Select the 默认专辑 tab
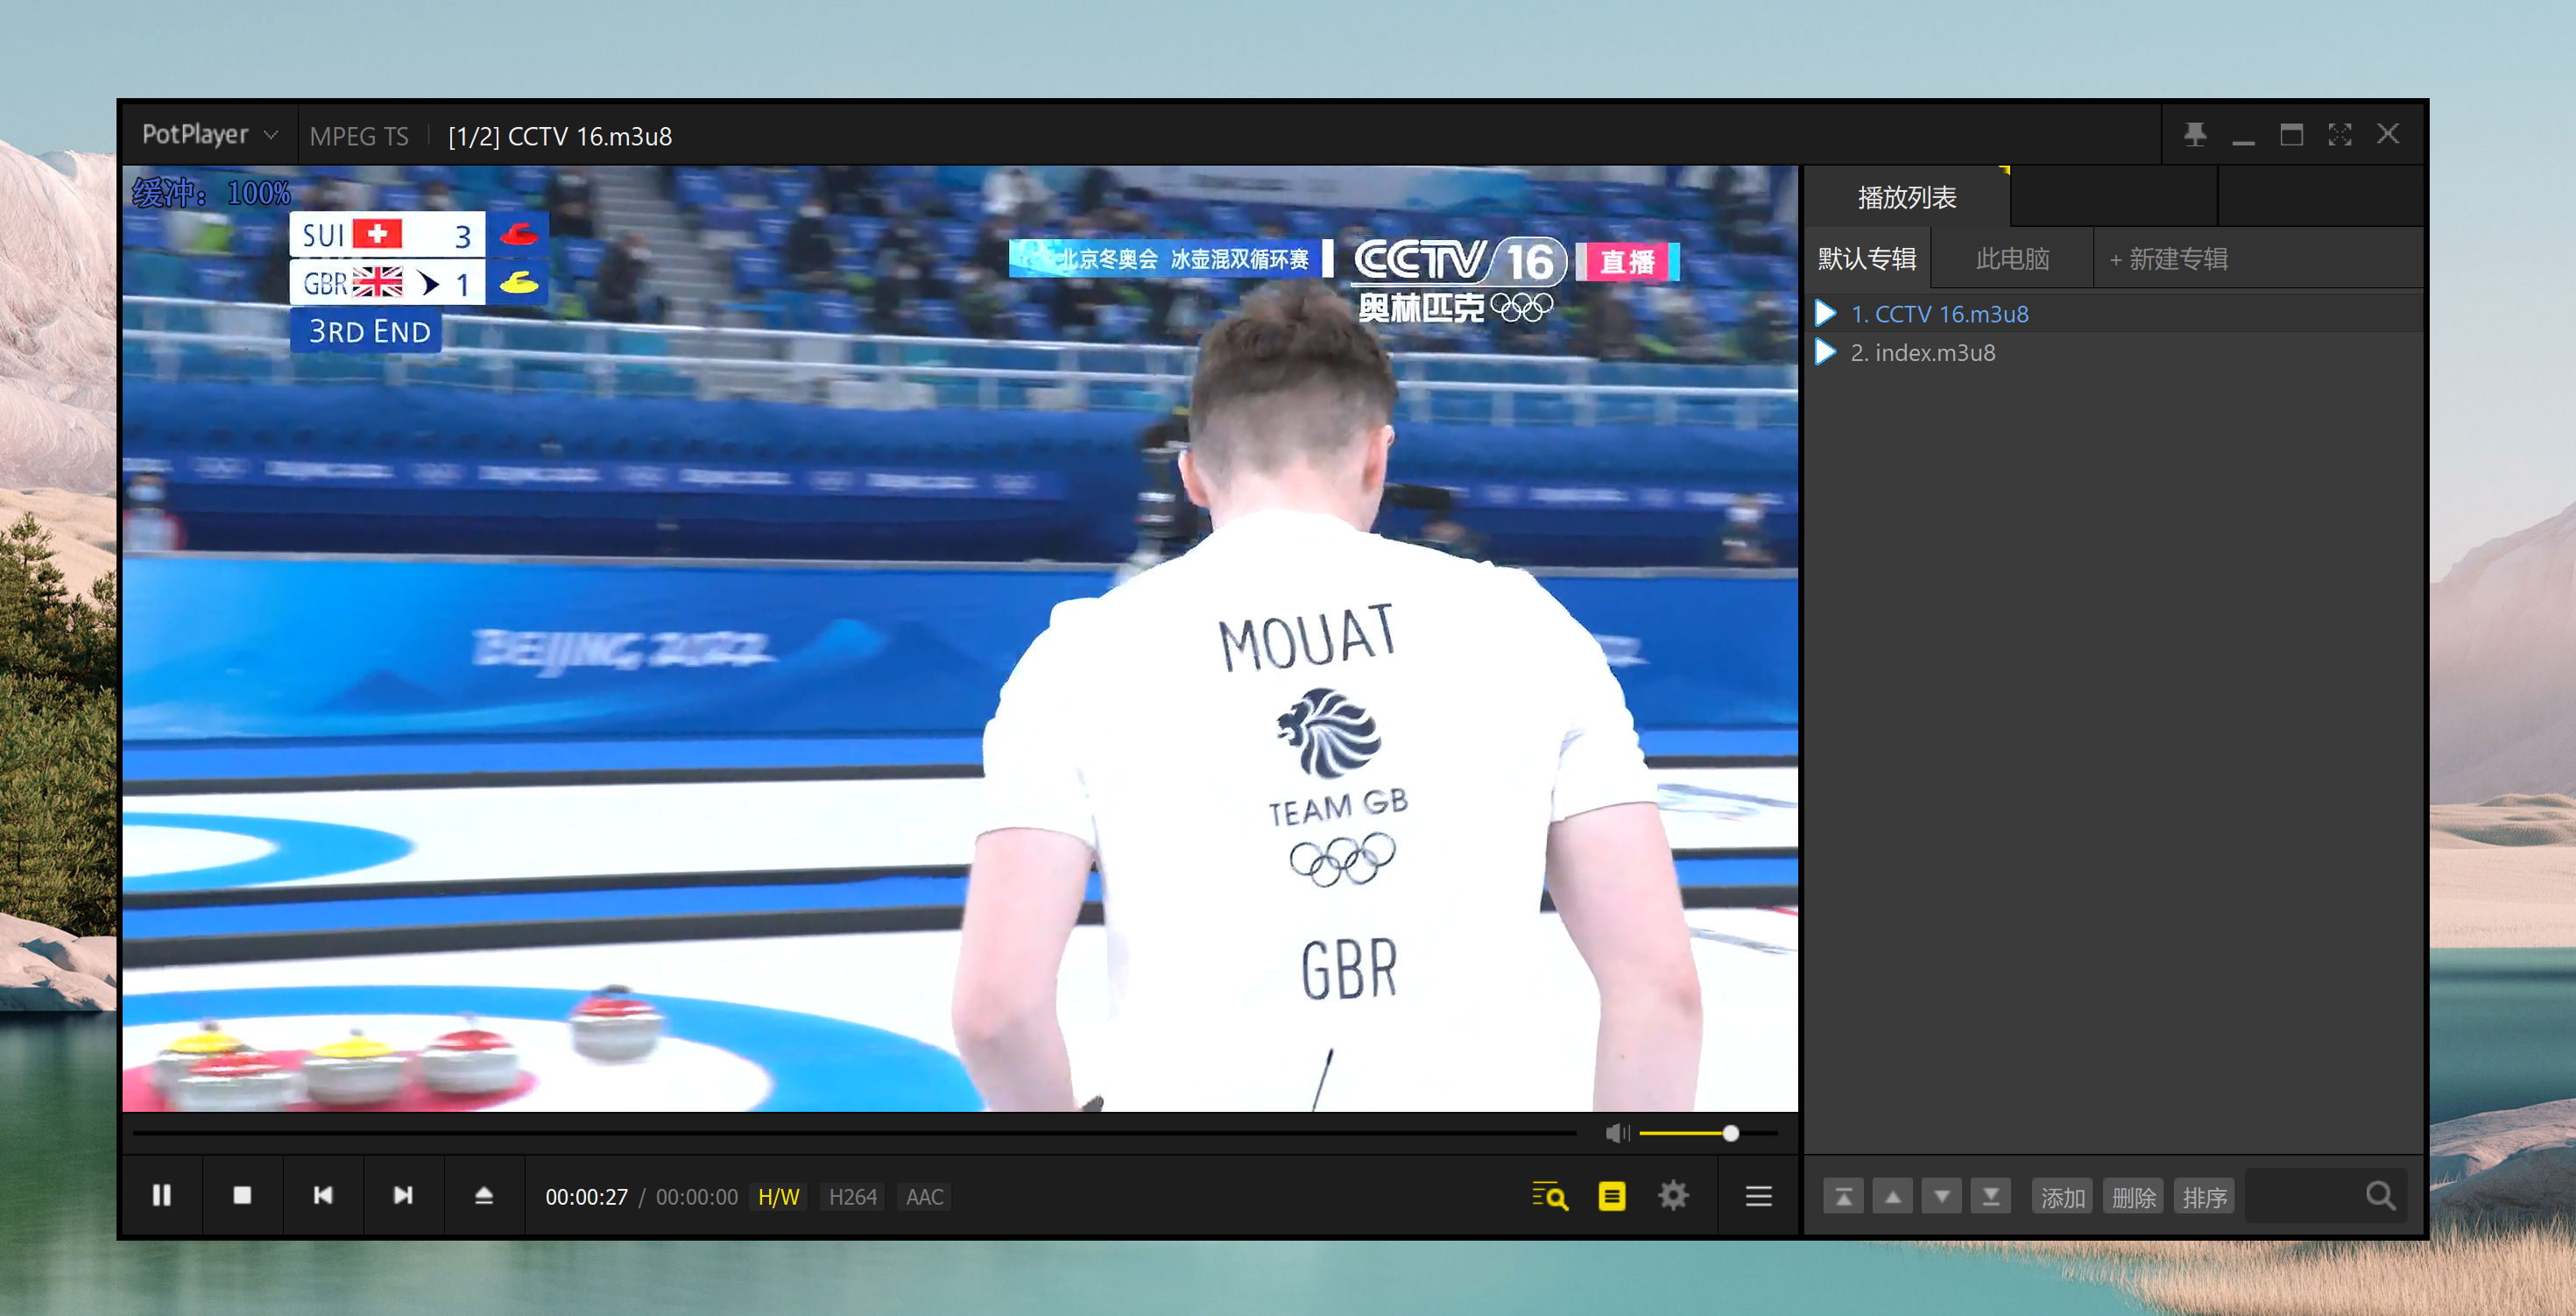 (1866, 259)
